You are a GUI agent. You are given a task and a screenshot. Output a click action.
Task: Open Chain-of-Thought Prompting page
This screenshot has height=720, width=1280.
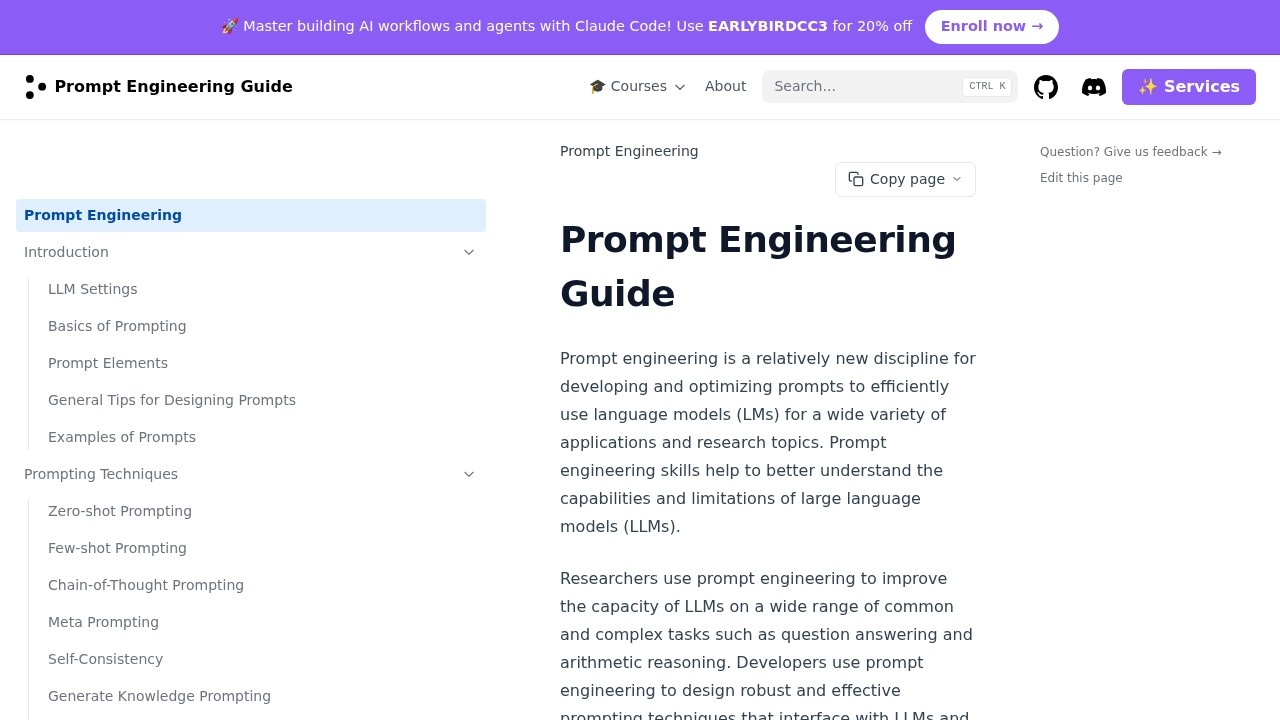146,585
